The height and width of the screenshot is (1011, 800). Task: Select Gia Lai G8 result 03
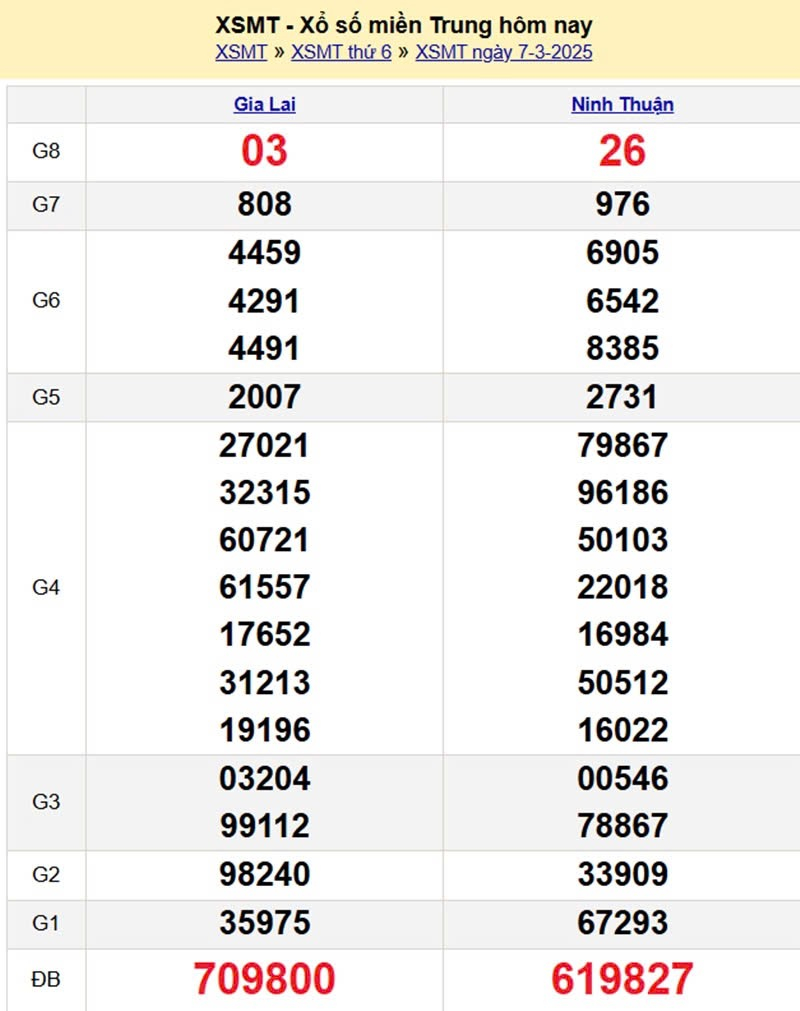[x=264, y=151]
